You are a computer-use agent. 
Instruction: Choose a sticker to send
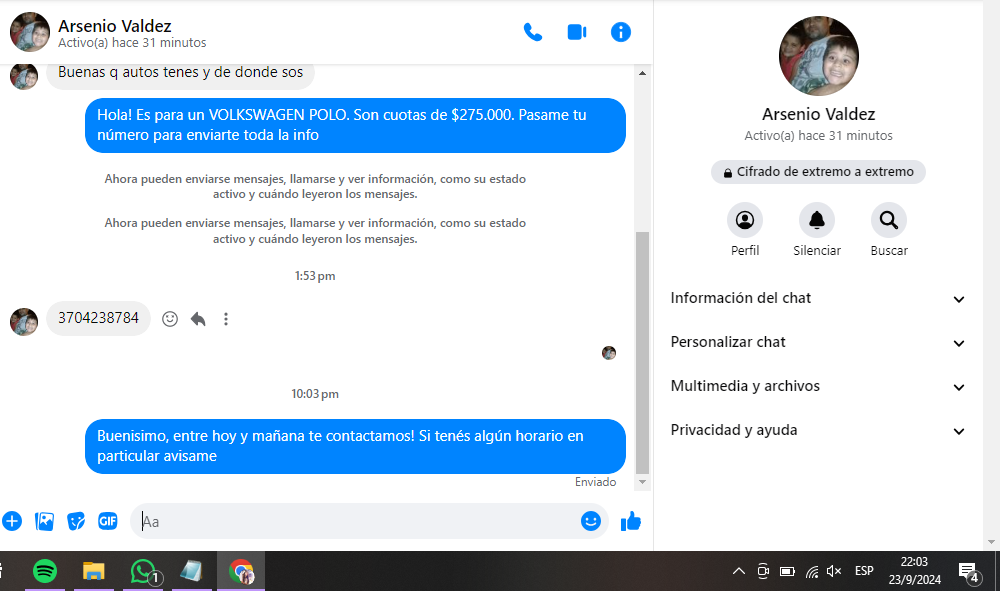pyautogui.click(x=76, y=521)
